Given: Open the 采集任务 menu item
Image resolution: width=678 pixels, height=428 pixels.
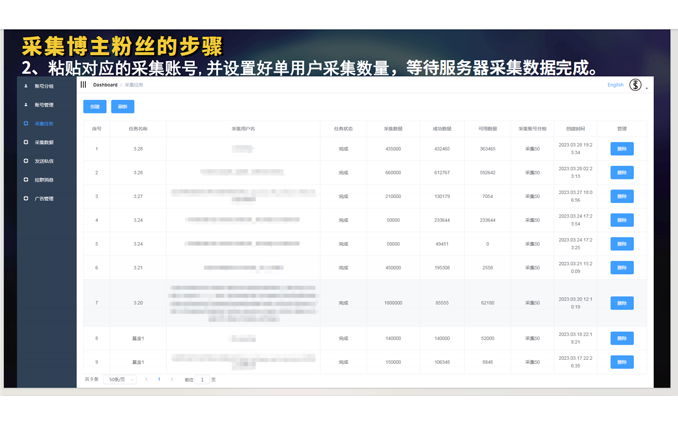Looking at the screenshot, I should [43, 124].
